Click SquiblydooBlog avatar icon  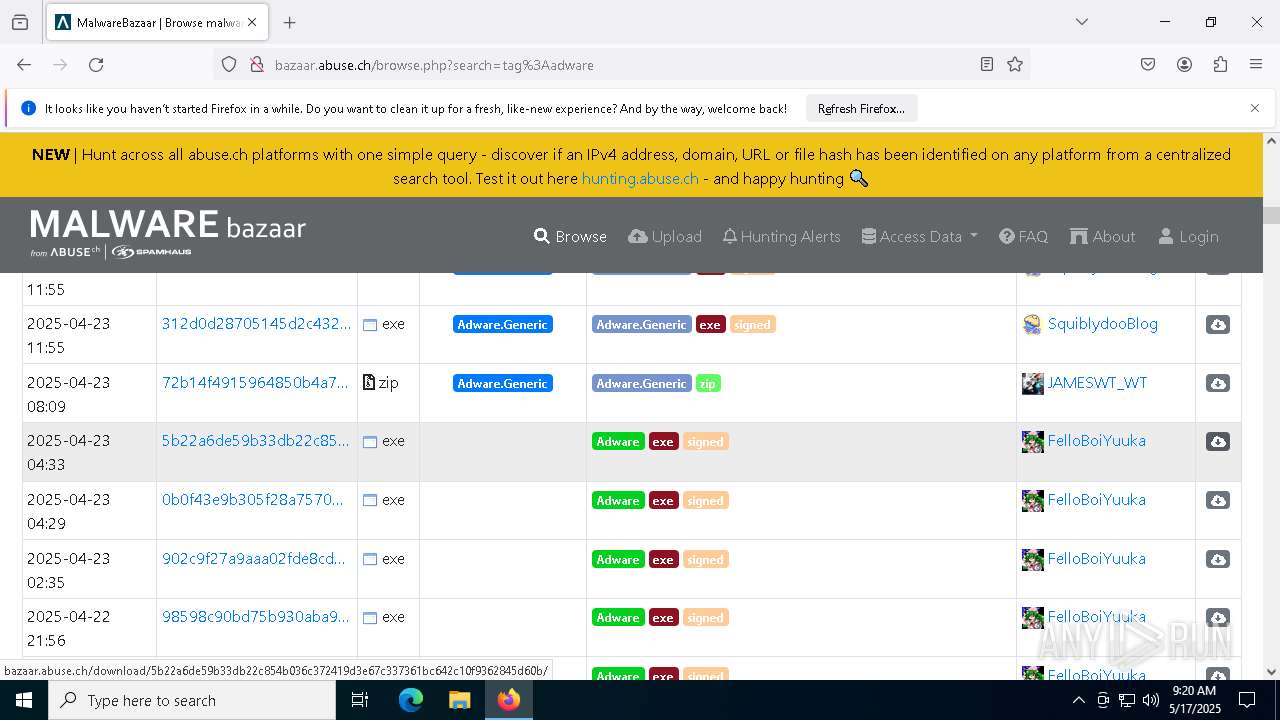1033,324
